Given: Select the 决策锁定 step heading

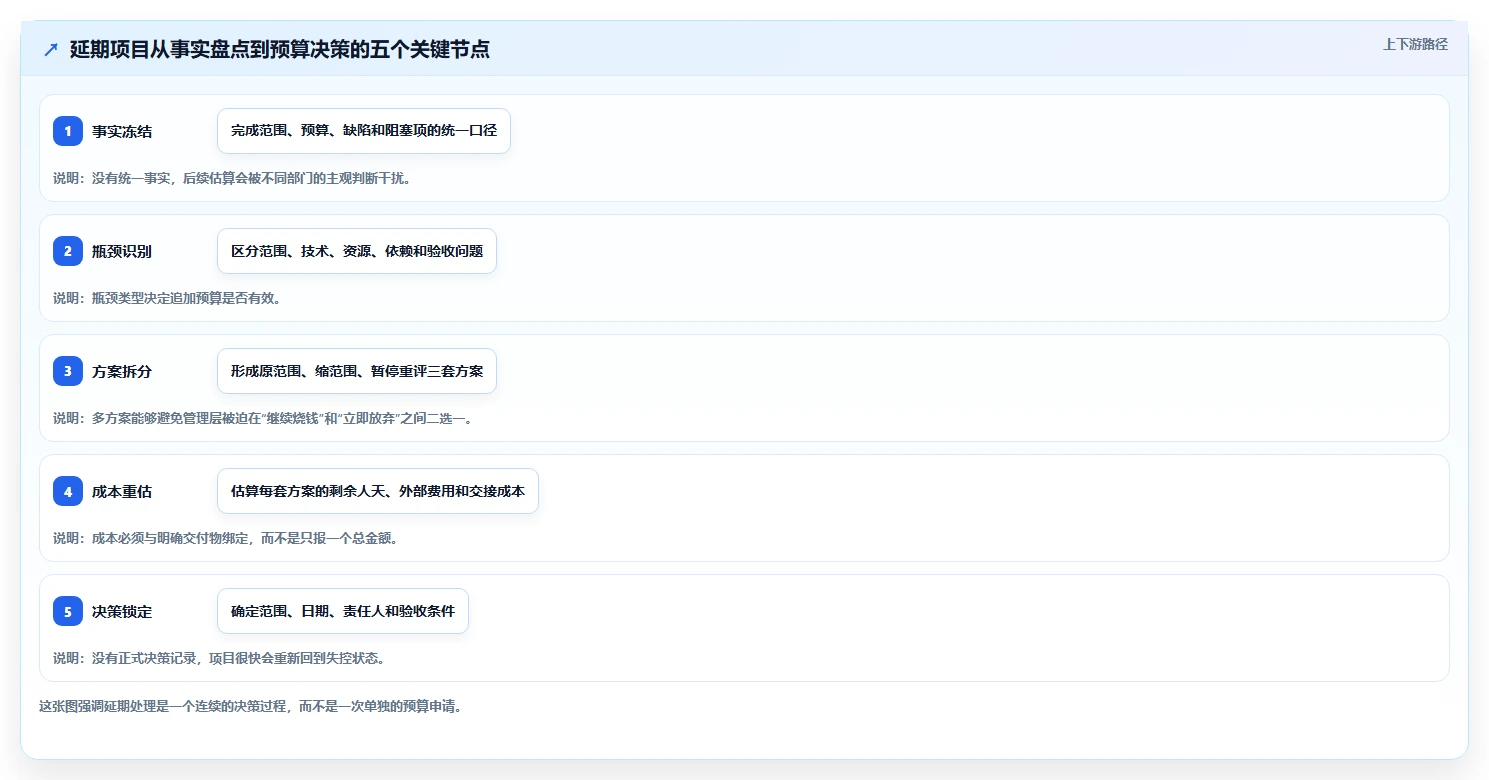Looking at the screenshot, I should coord(122,611).
